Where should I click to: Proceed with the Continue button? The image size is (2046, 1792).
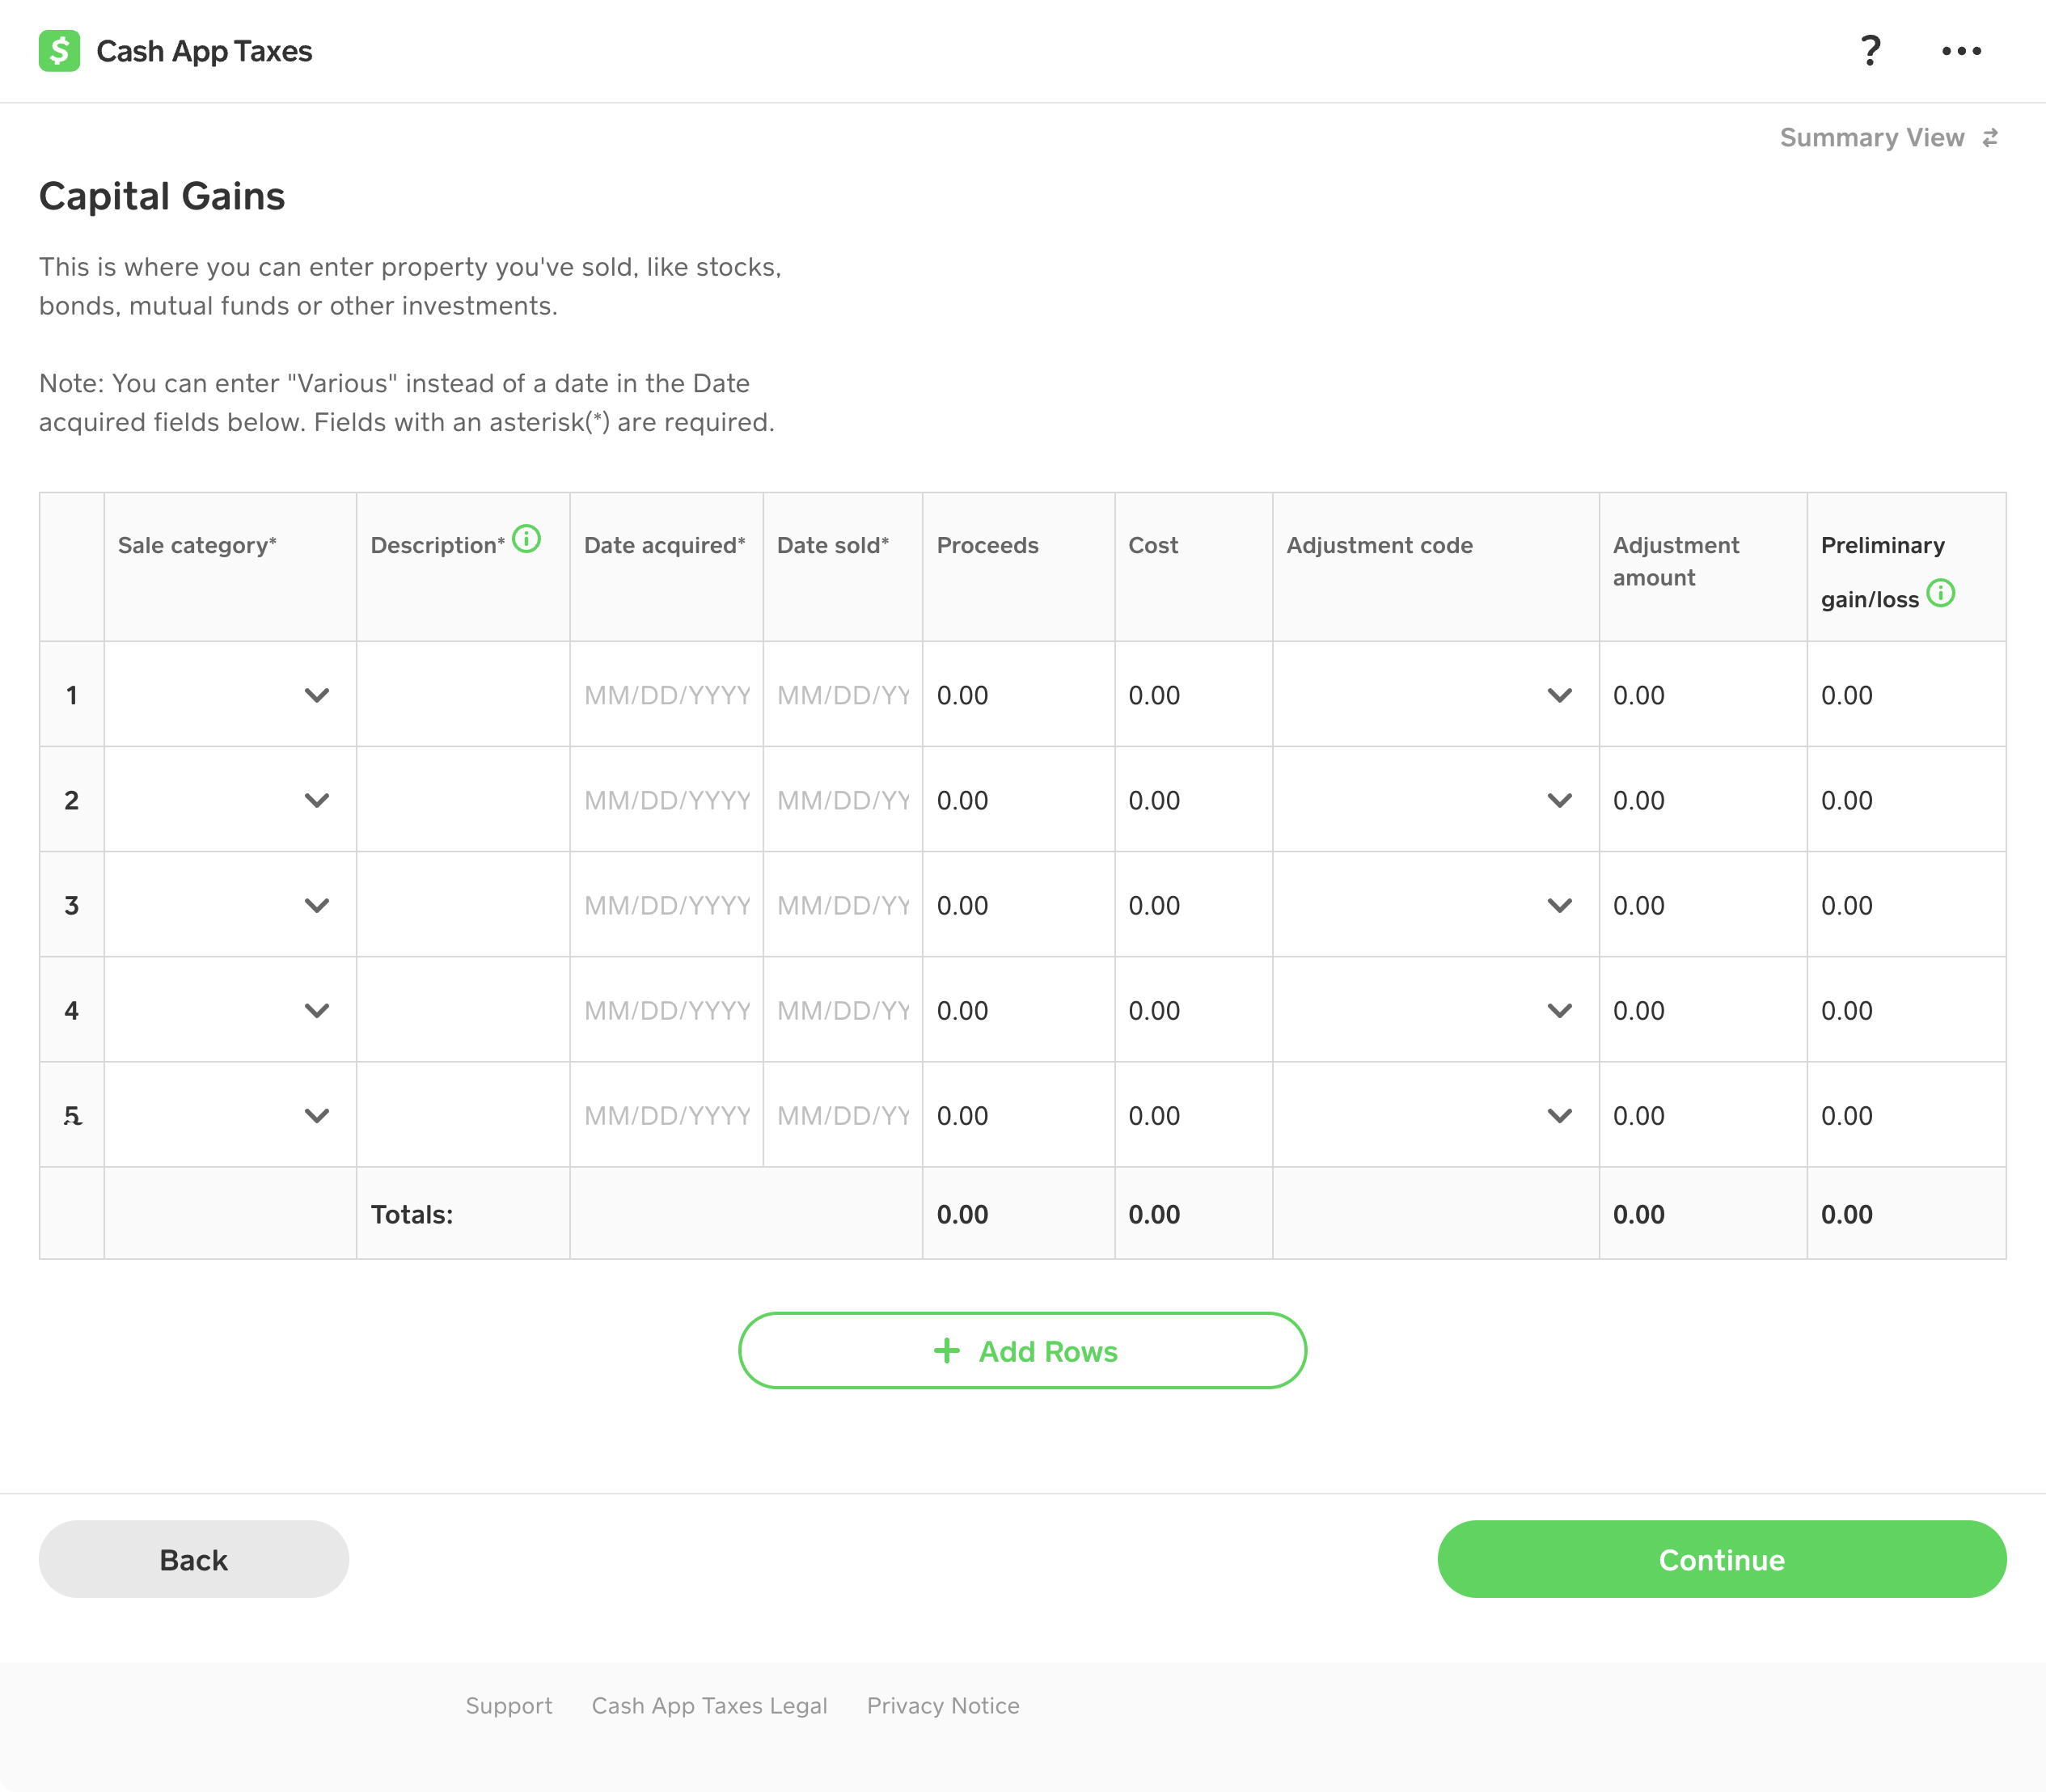1721,1559
